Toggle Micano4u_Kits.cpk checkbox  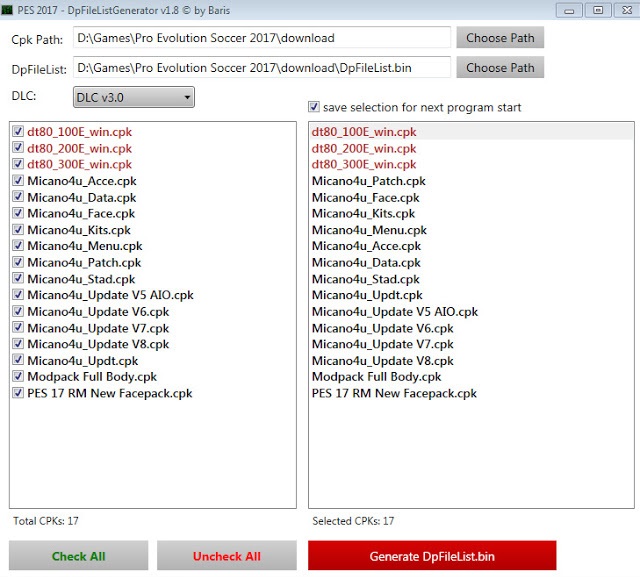[x=18, y=229]
